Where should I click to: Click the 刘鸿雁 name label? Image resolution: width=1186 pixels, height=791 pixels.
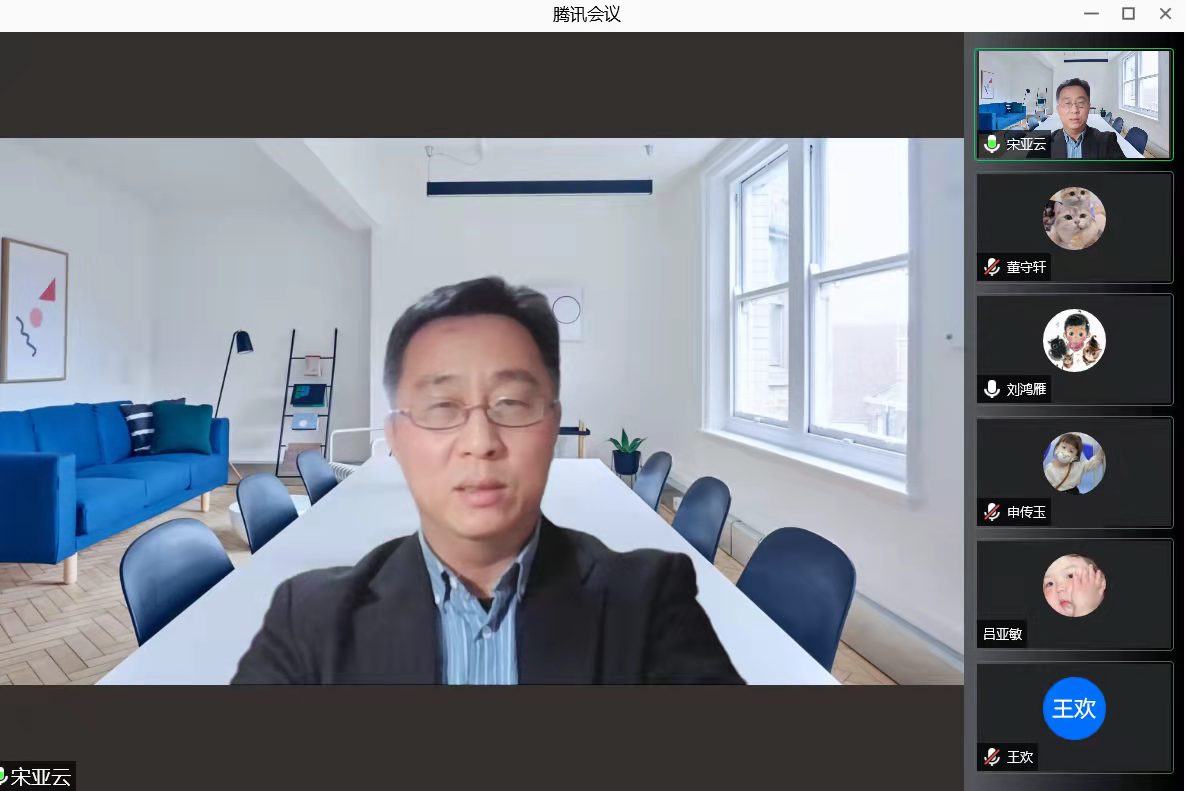[1026, 389]
